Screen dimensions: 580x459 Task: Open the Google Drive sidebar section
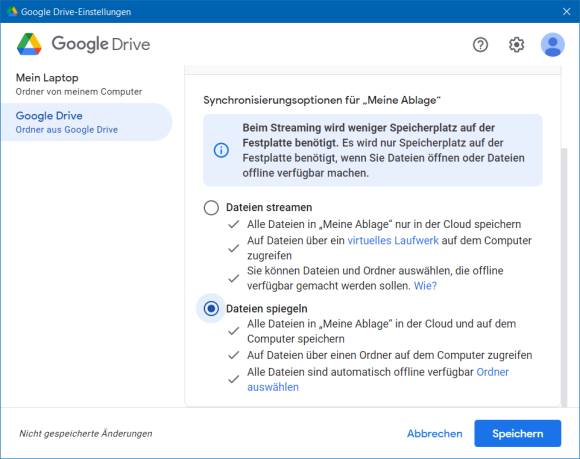click(86, 122)
